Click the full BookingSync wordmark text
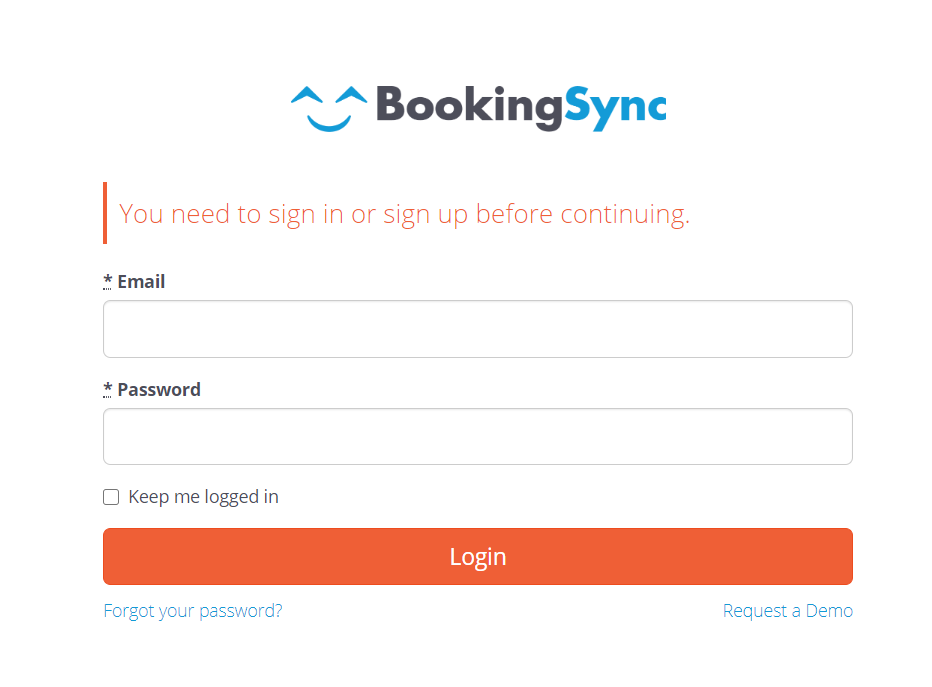The width and height of the screenshot is (932, 687). pyautogui.click(x=522, y=108)
